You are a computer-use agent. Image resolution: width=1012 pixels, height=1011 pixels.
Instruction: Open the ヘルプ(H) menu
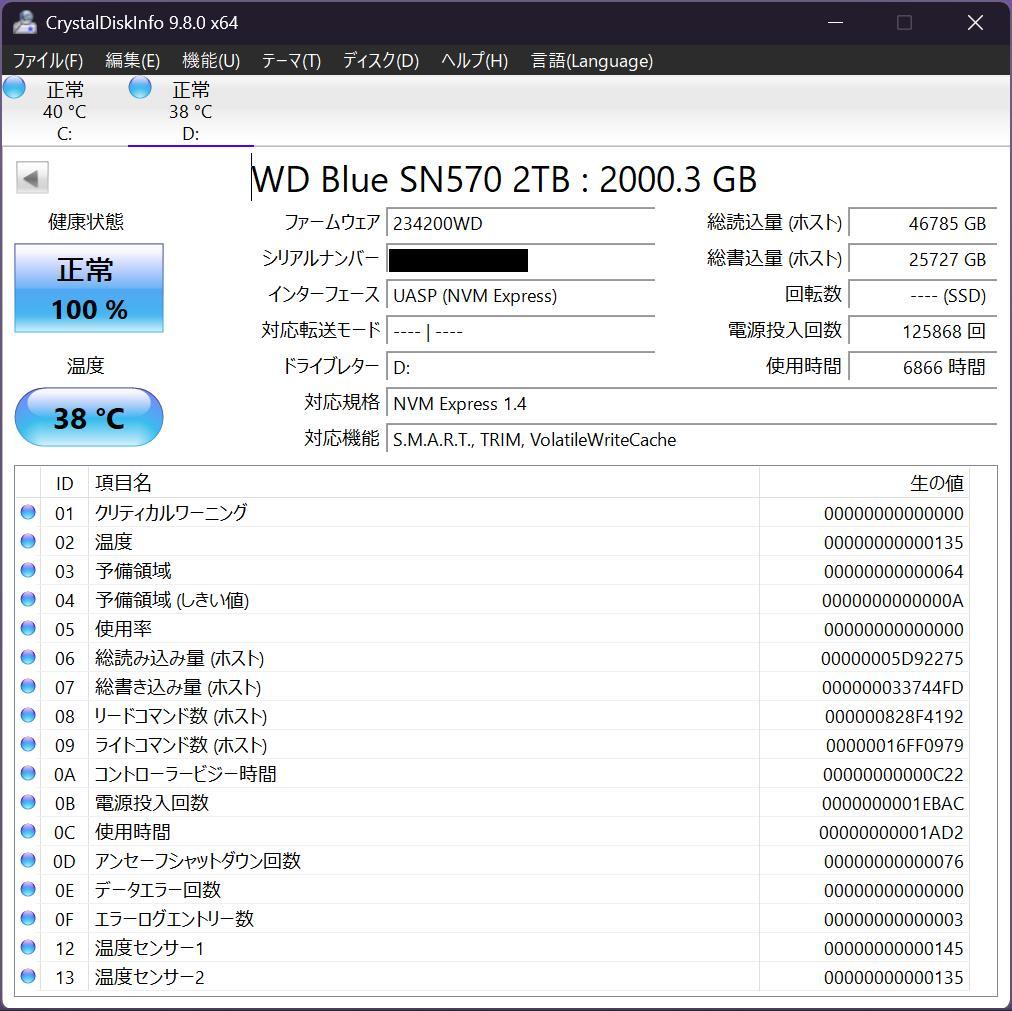pos(474,61)
